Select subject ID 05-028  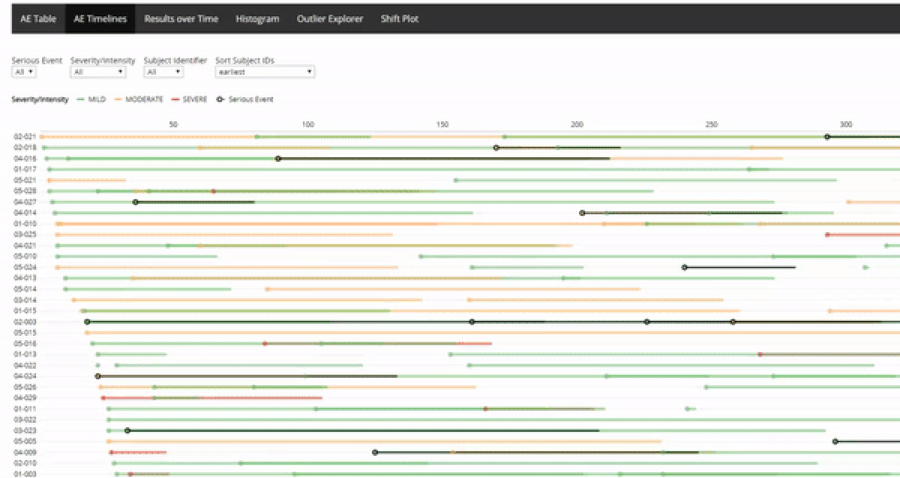[25, 191]
